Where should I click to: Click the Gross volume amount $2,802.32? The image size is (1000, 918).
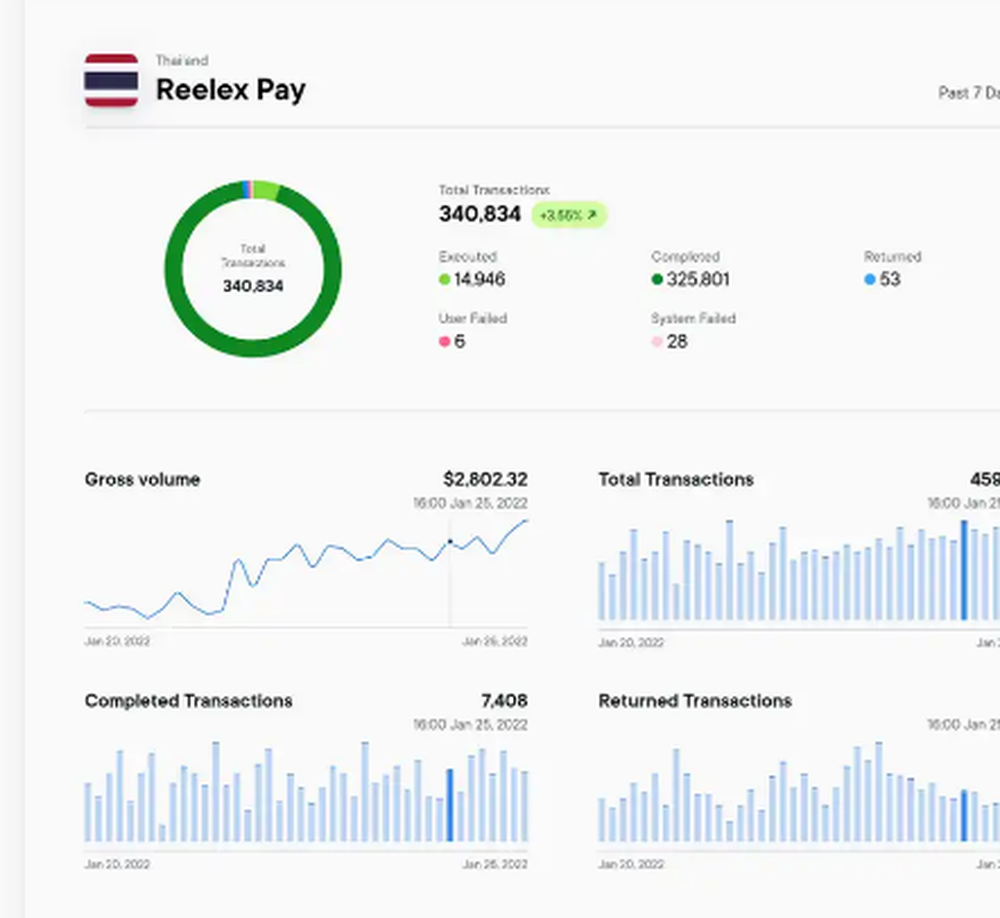coord(485,480)
